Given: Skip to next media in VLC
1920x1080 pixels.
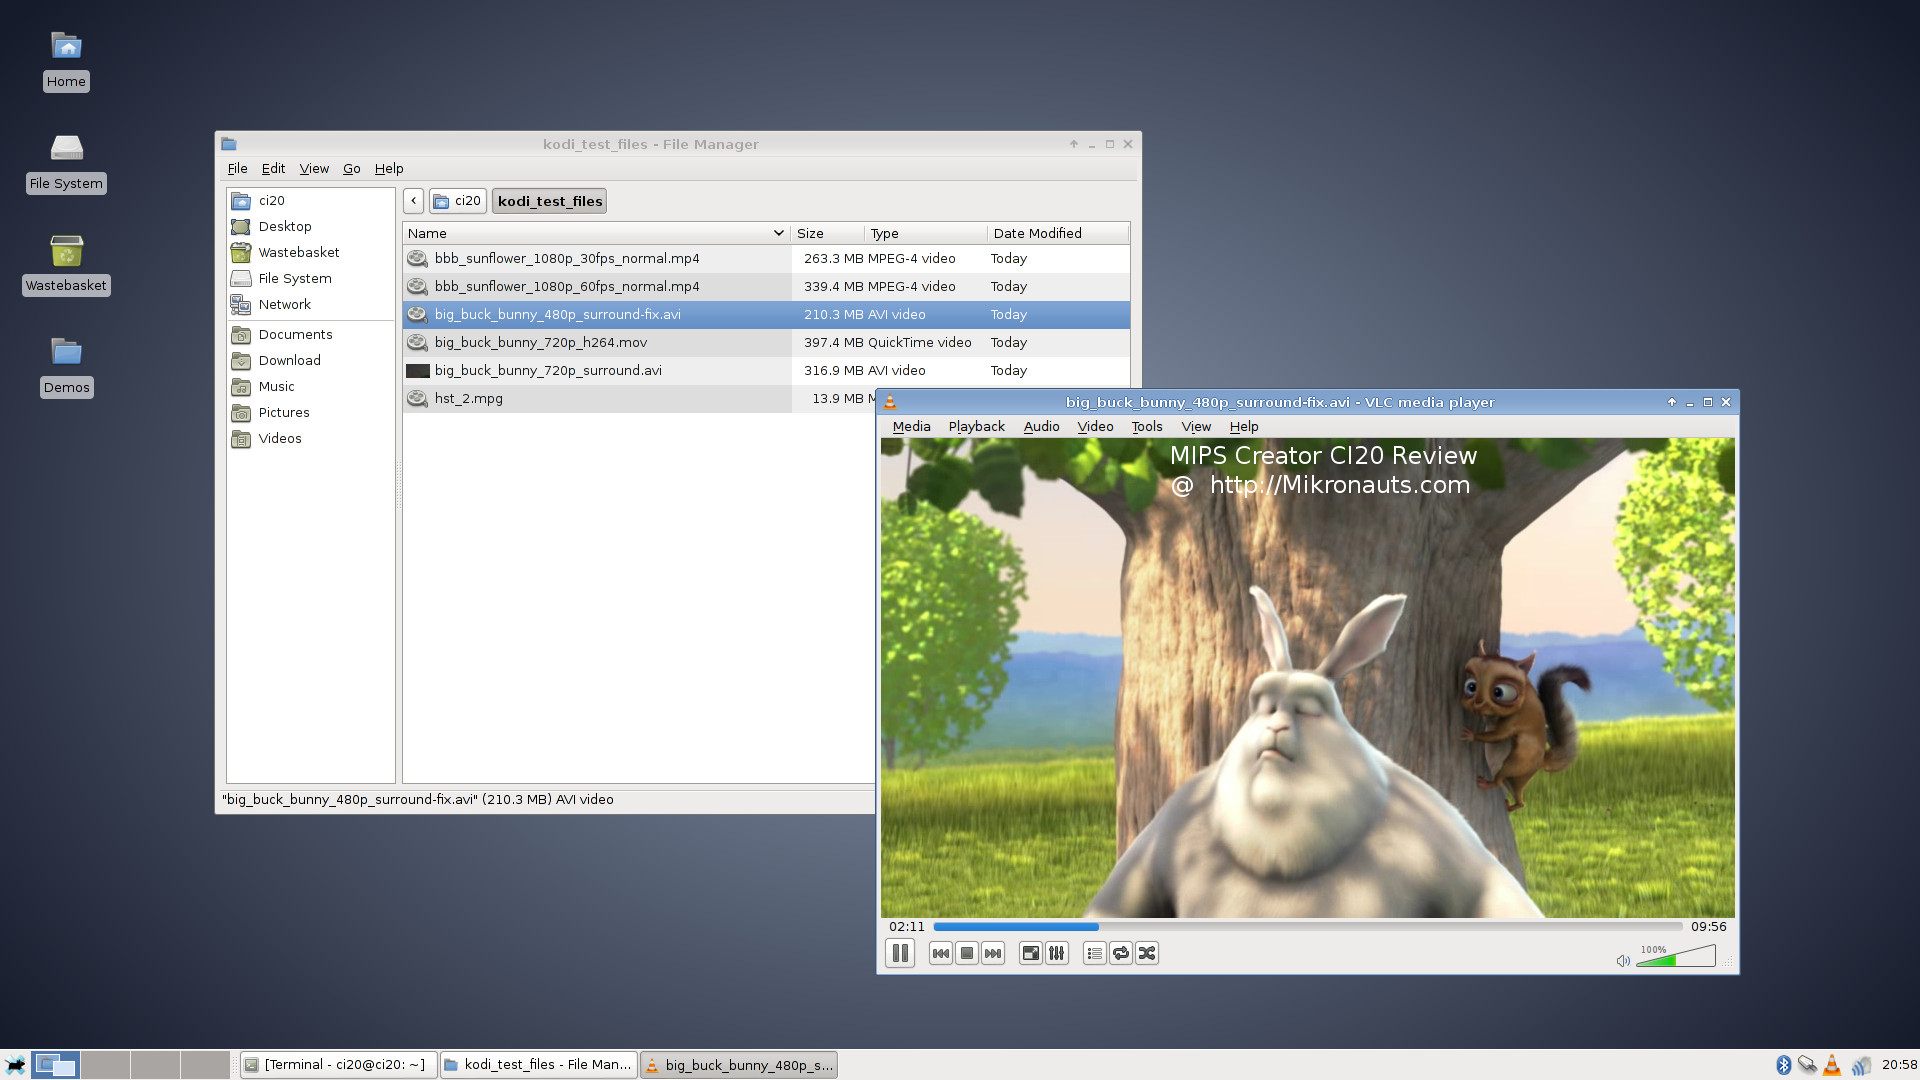Looking at the screenshot, I should tap(992, 953).
